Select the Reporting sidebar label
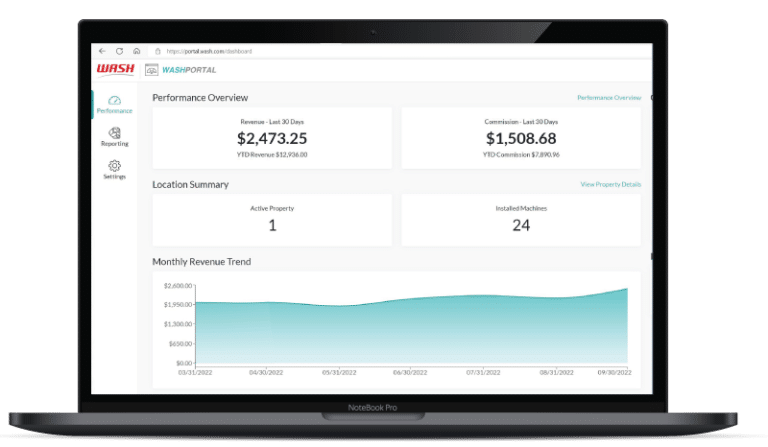This screenshot has width=768, height=447. click(x=114, y=144)
